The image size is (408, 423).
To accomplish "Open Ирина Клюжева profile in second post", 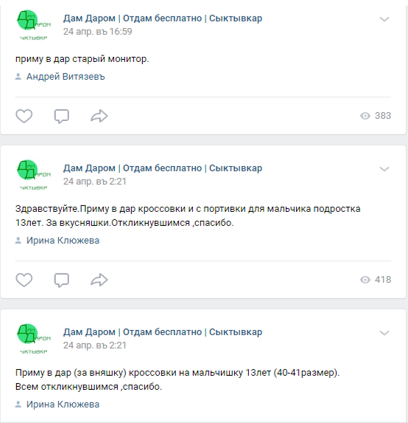I will pyautogui.click(x=63, y=240).
